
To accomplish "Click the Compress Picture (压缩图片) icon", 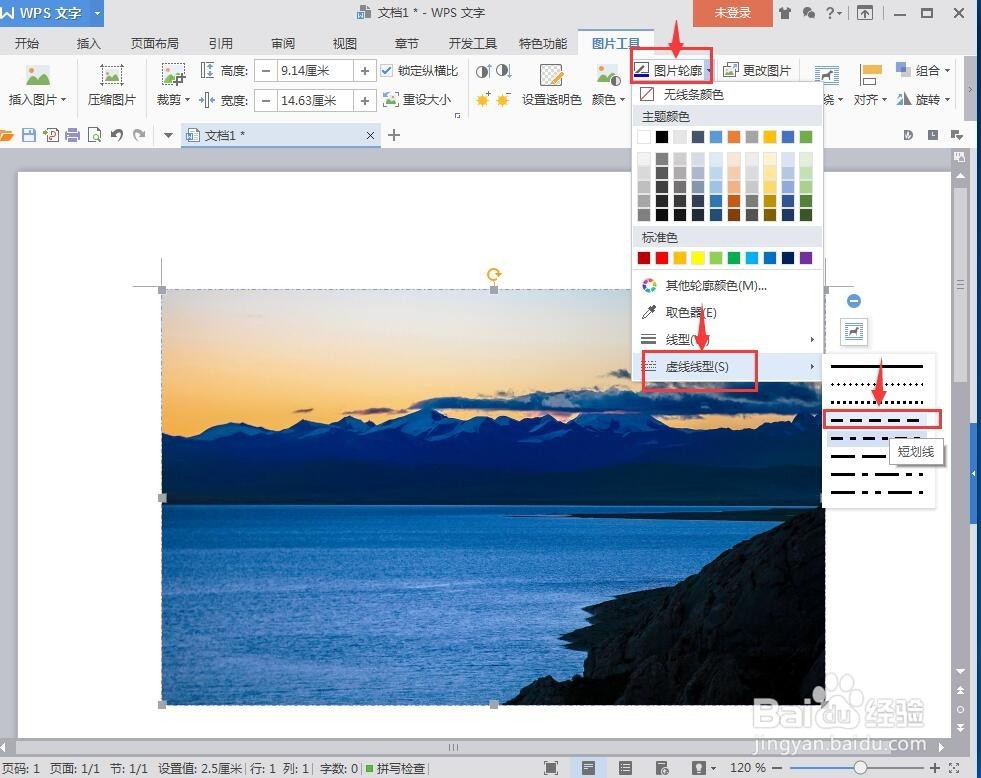I will (x=111, y=76).
